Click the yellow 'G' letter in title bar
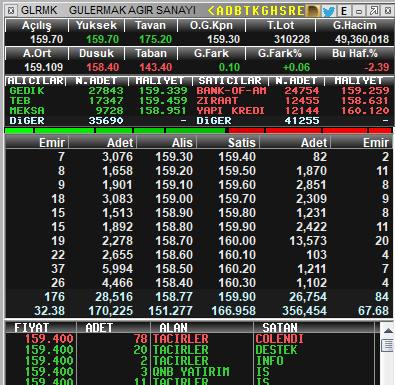The width and height of the screenshot is (395, 385). coord(265,11)
